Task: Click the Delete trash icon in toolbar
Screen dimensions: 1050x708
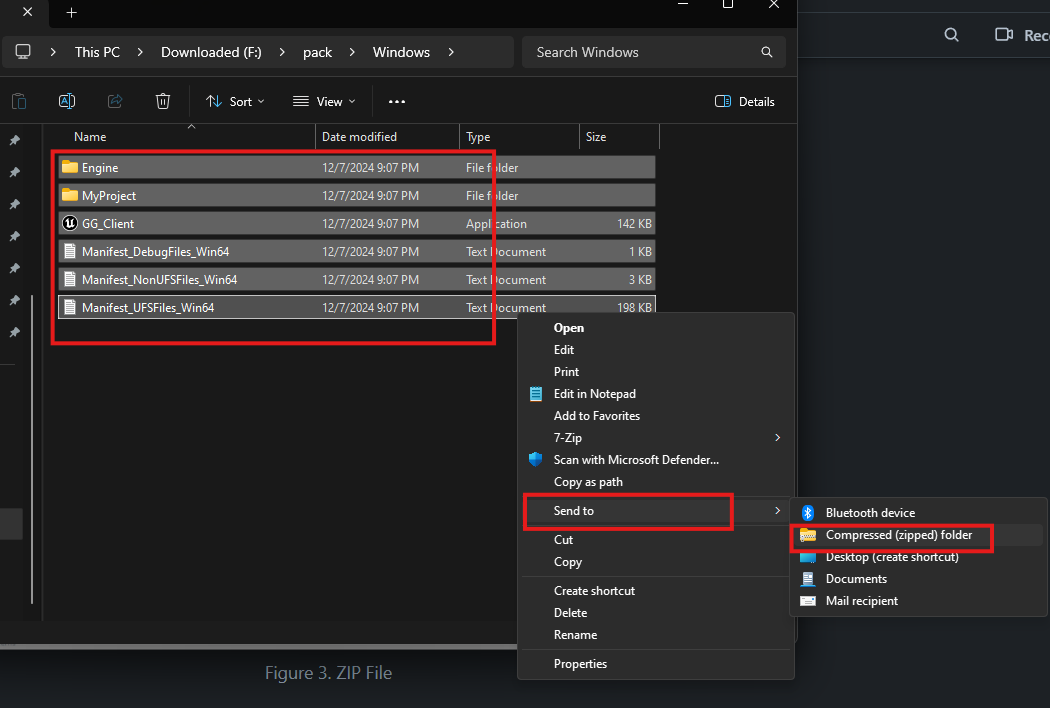Action: [163, 101]
